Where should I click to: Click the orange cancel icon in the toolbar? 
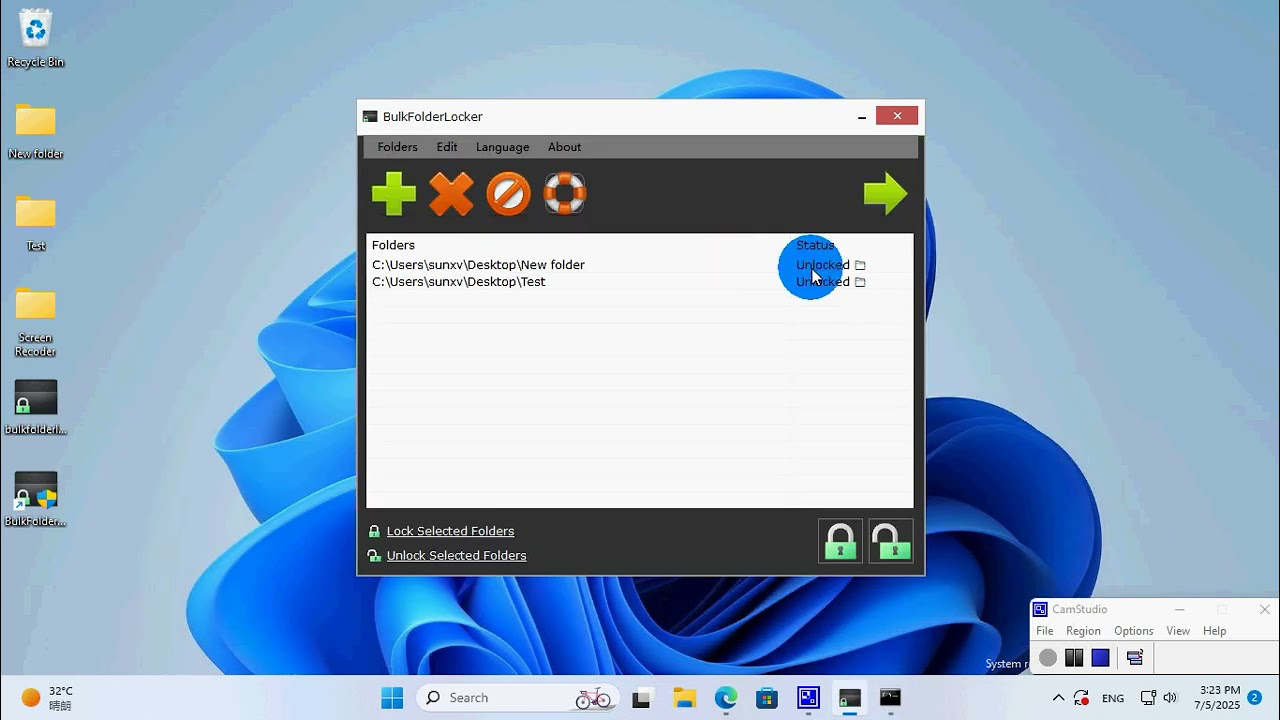pyautogui.click(x=509, y=193)
